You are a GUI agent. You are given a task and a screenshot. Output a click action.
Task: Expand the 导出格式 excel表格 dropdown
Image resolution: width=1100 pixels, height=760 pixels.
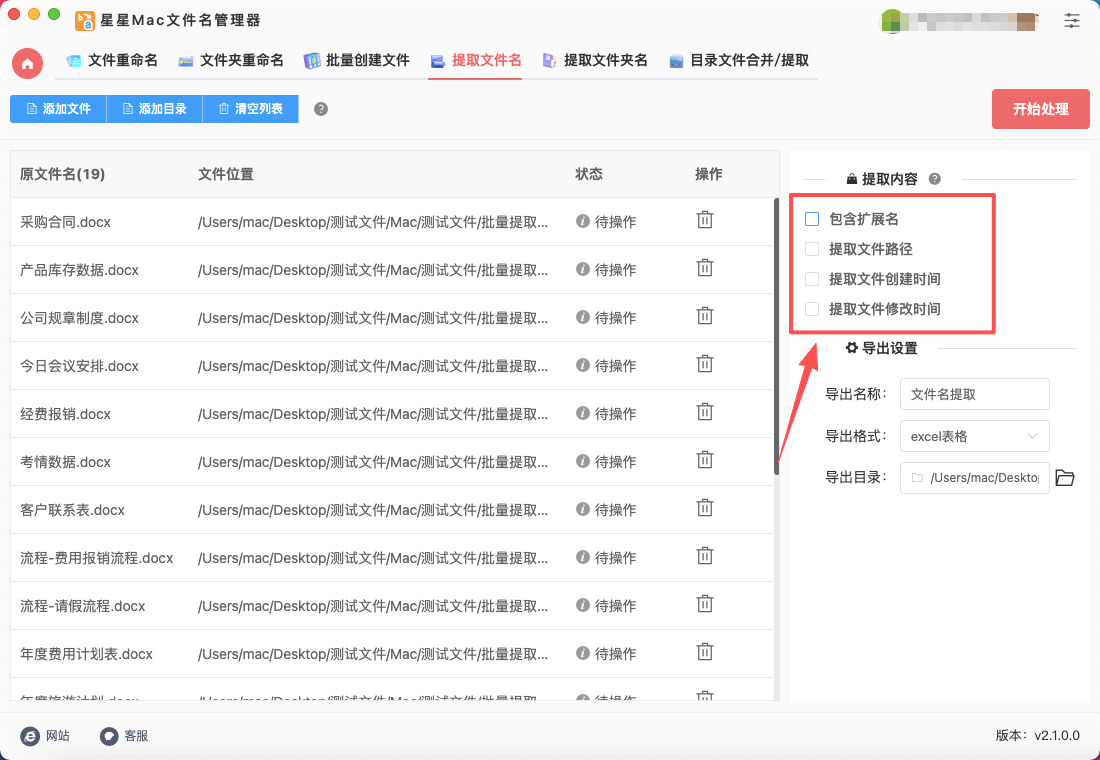(974, 436)
